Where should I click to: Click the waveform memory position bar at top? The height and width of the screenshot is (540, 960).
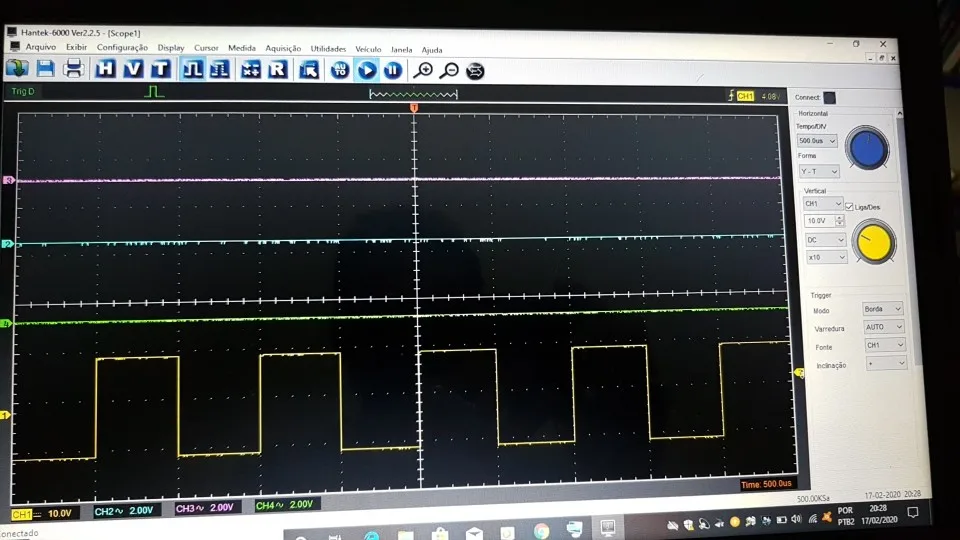click(x=413, y=94)
